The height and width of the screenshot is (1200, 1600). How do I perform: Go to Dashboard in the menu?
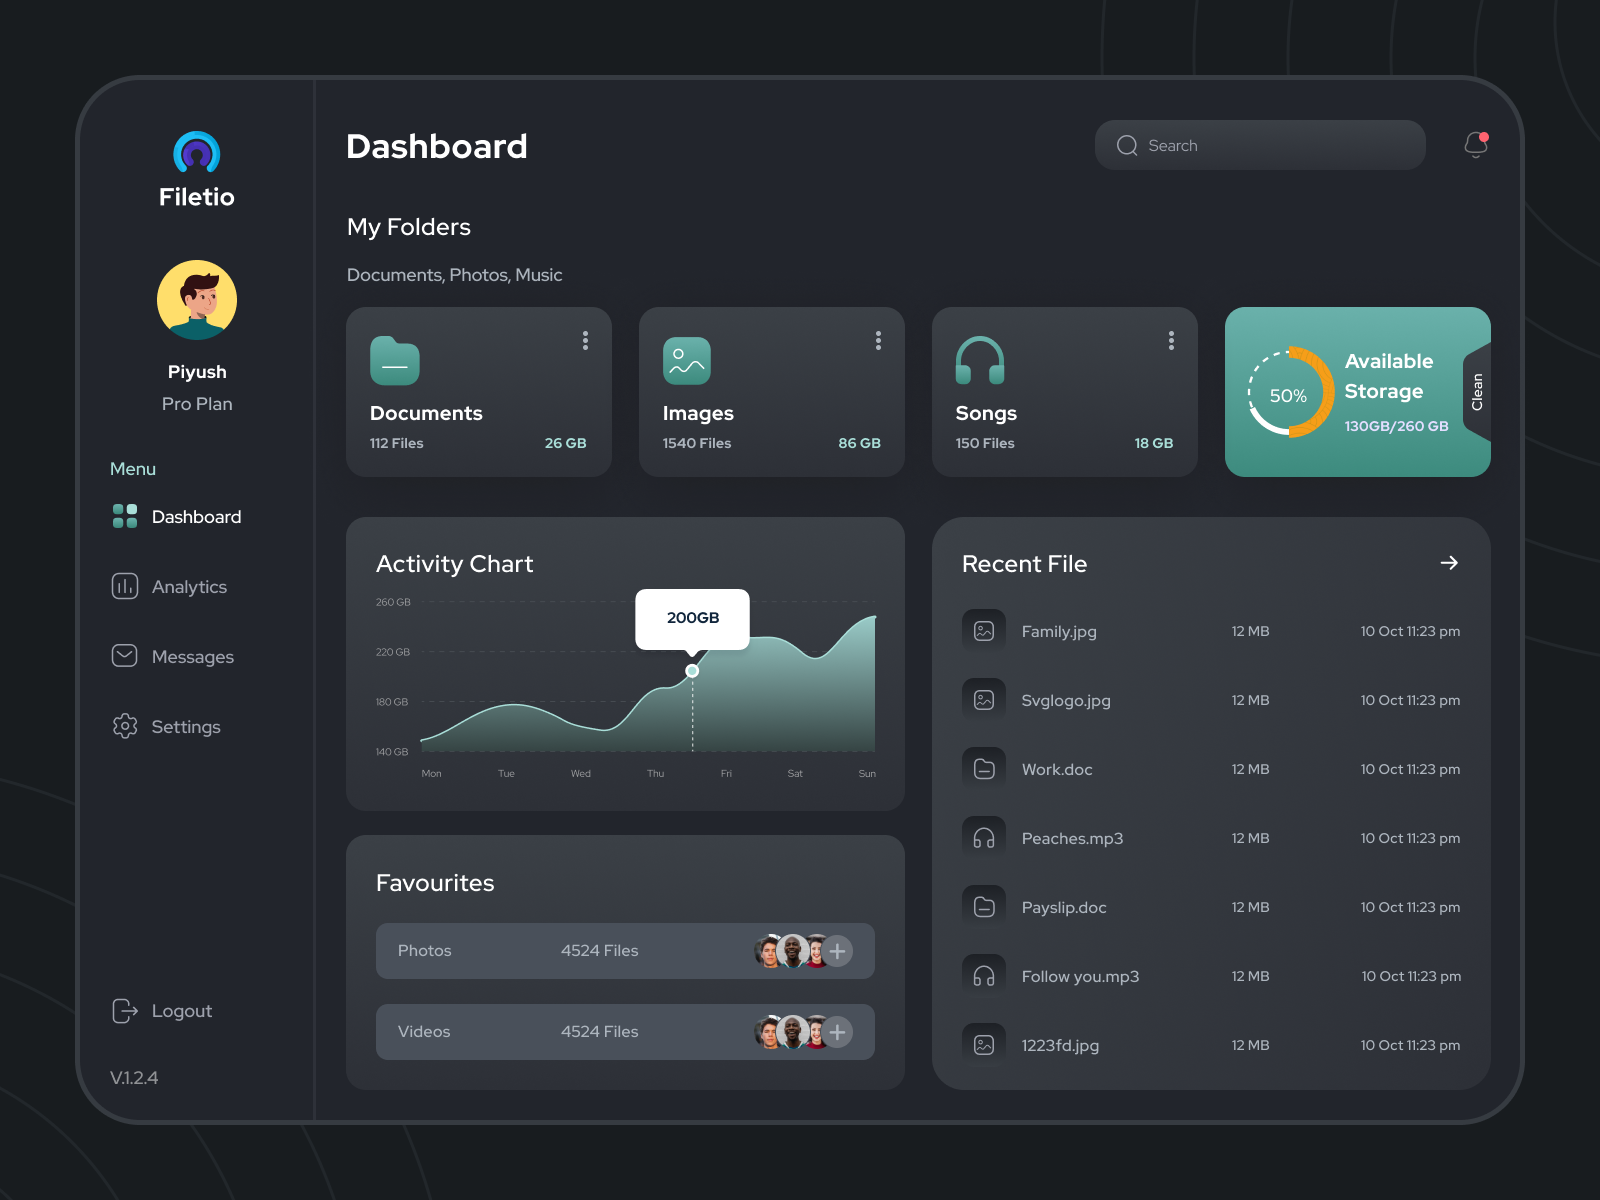[177, 517]
